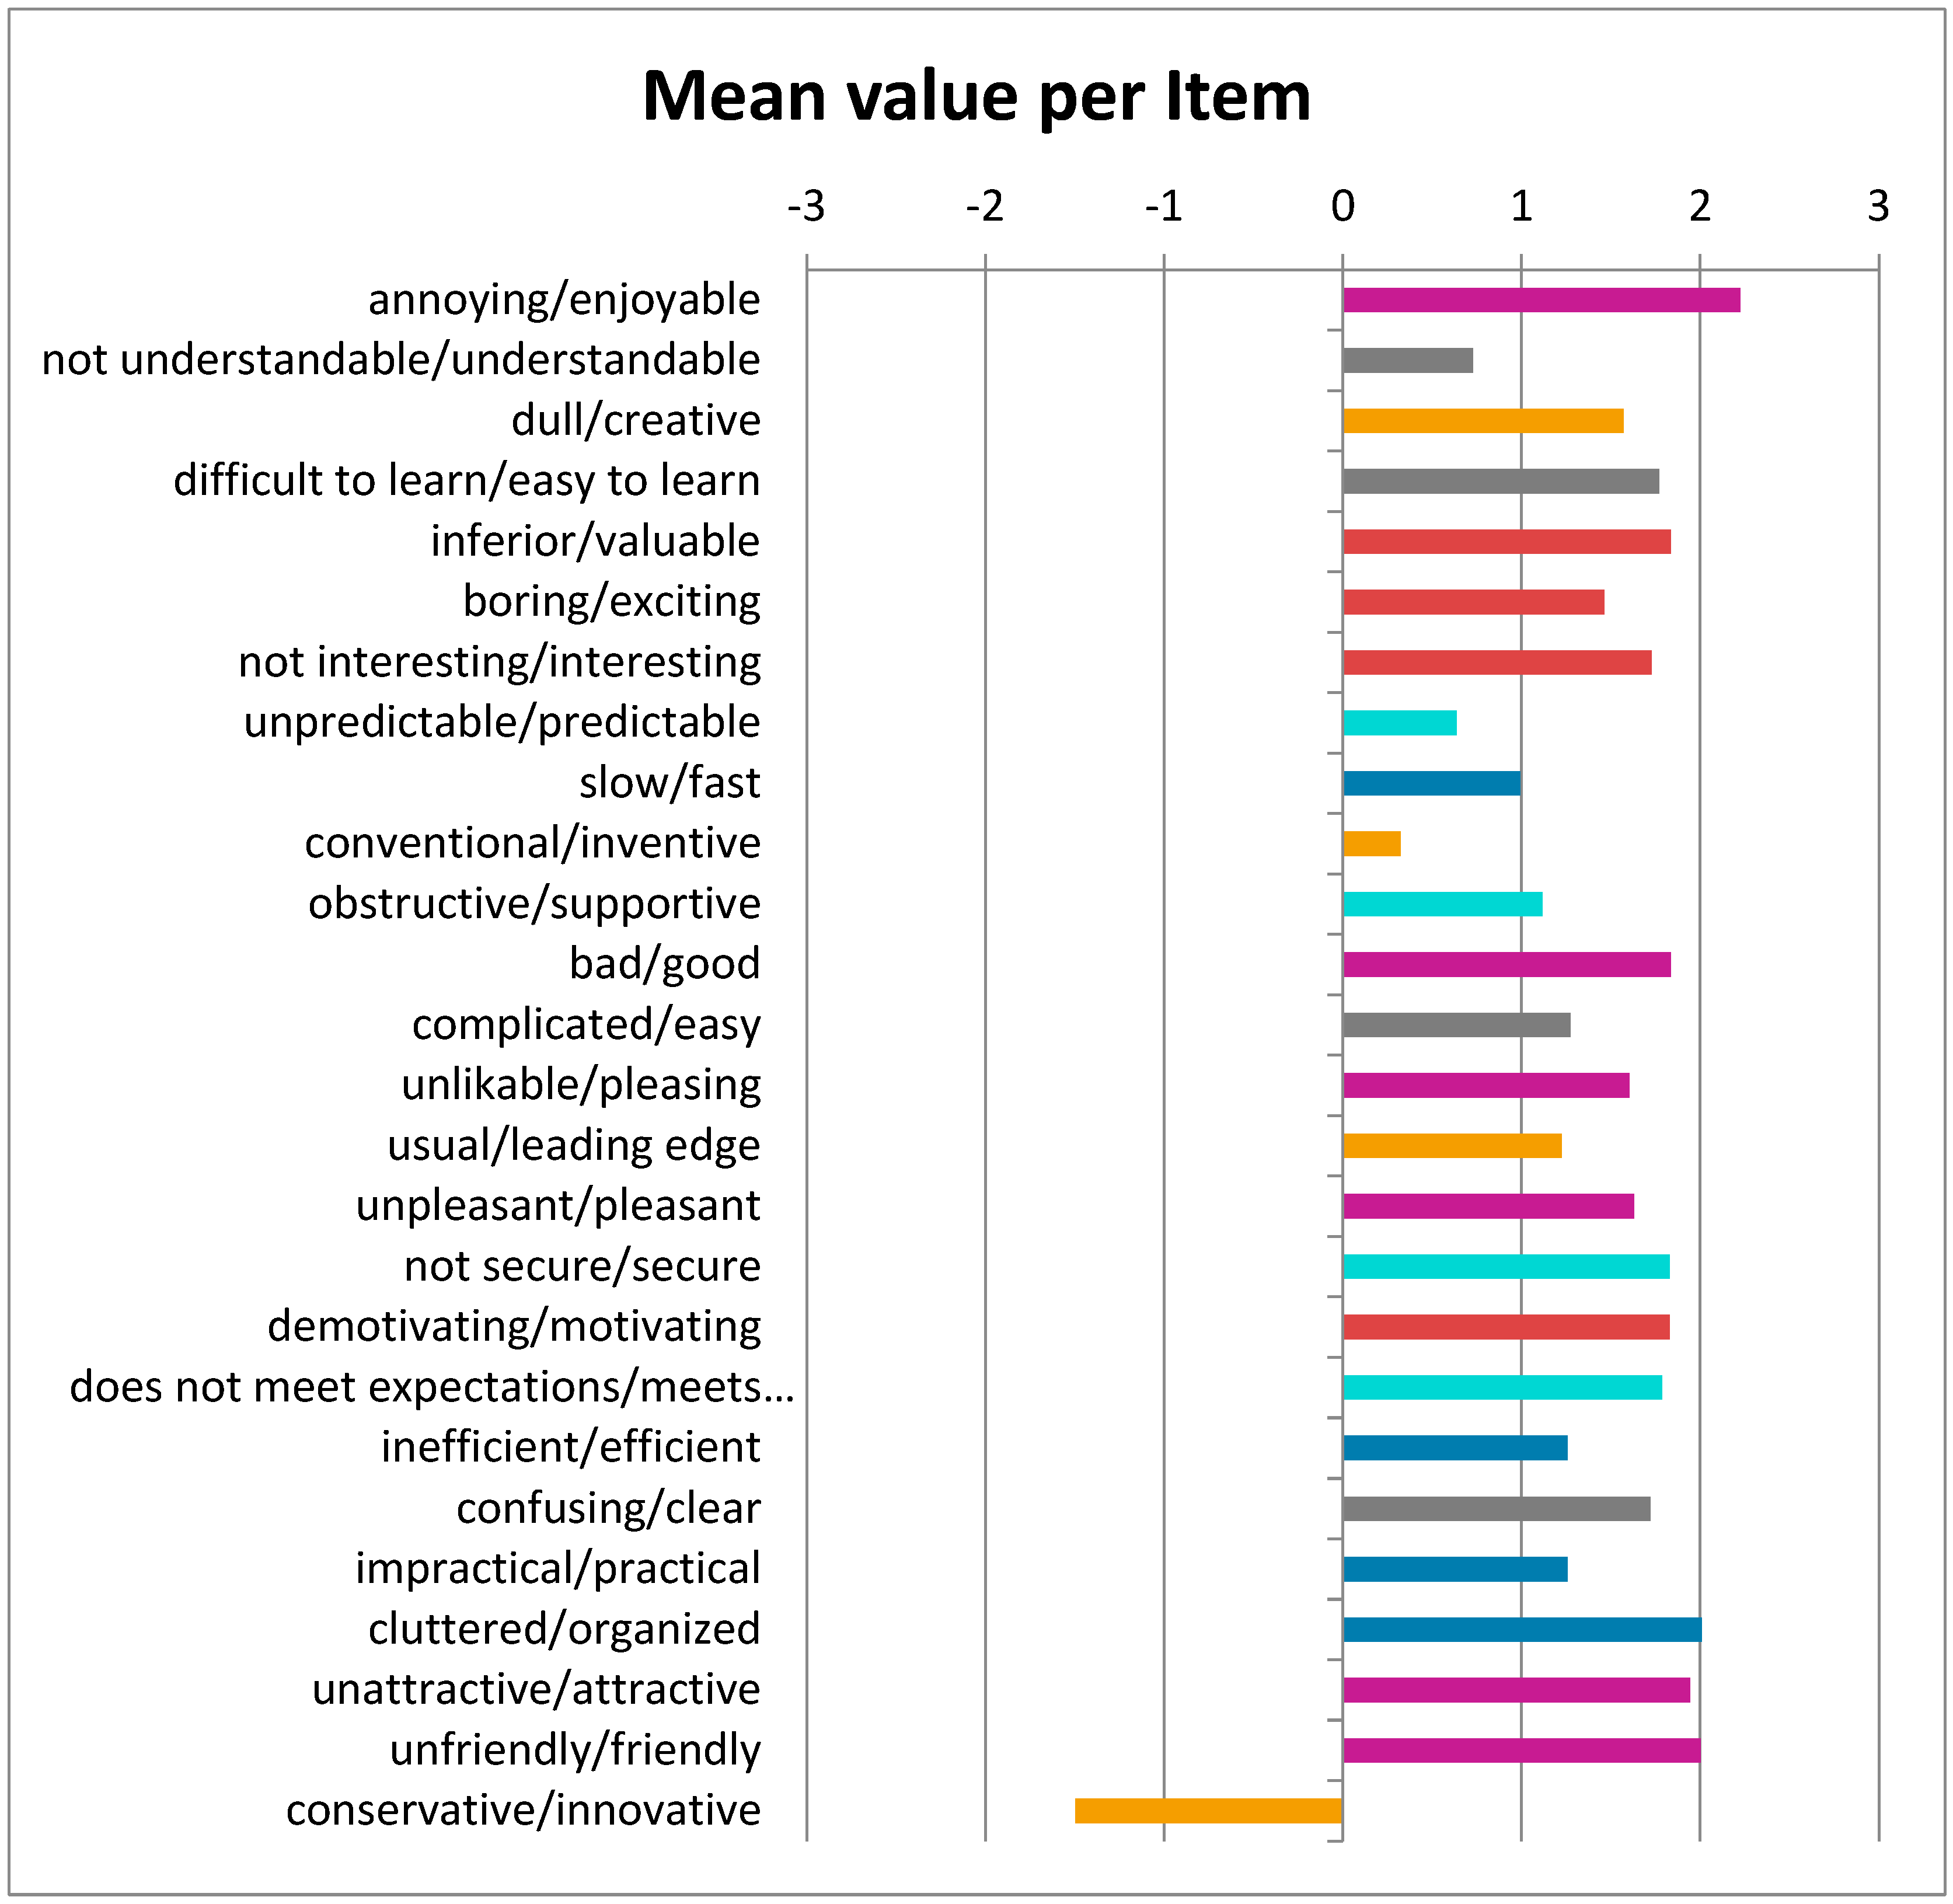
Task: Select the gray not understandable/understandable bar
Action: (1407, 360)
